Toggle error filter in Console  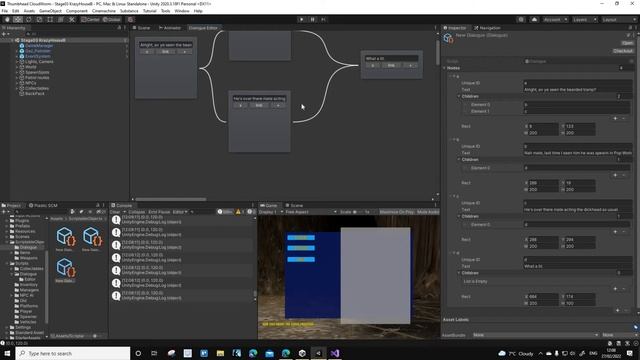click(x=251, y=212)
